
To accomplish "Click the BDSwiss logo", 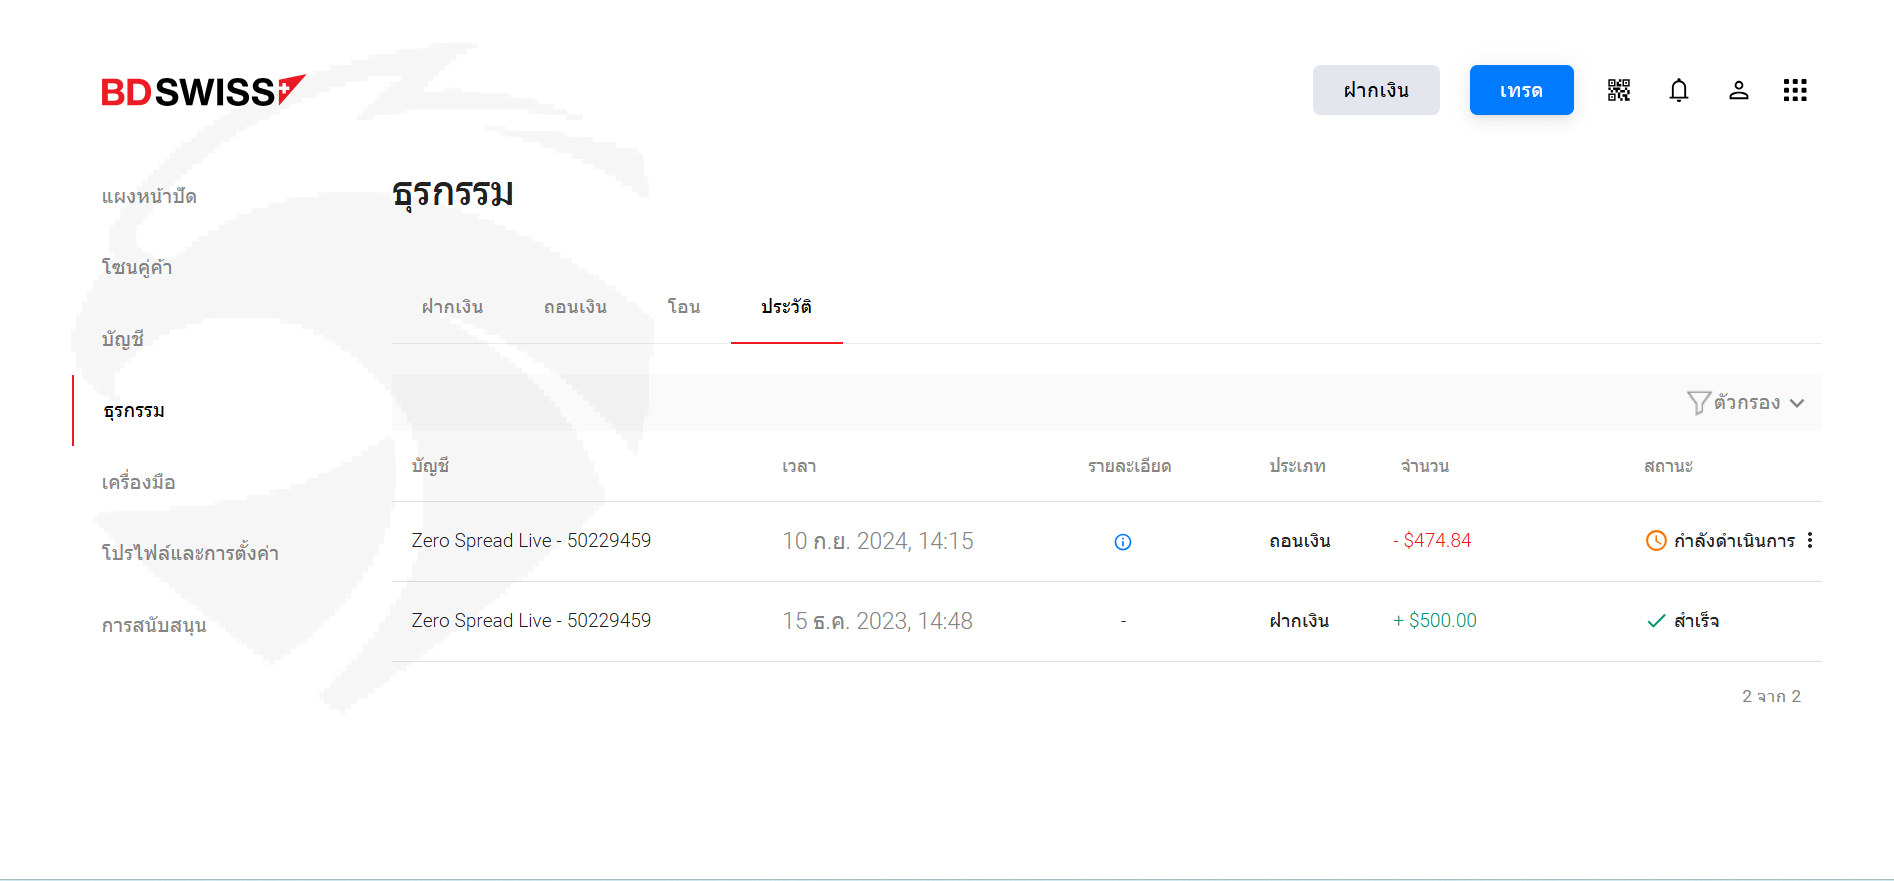I will (203, 90).
